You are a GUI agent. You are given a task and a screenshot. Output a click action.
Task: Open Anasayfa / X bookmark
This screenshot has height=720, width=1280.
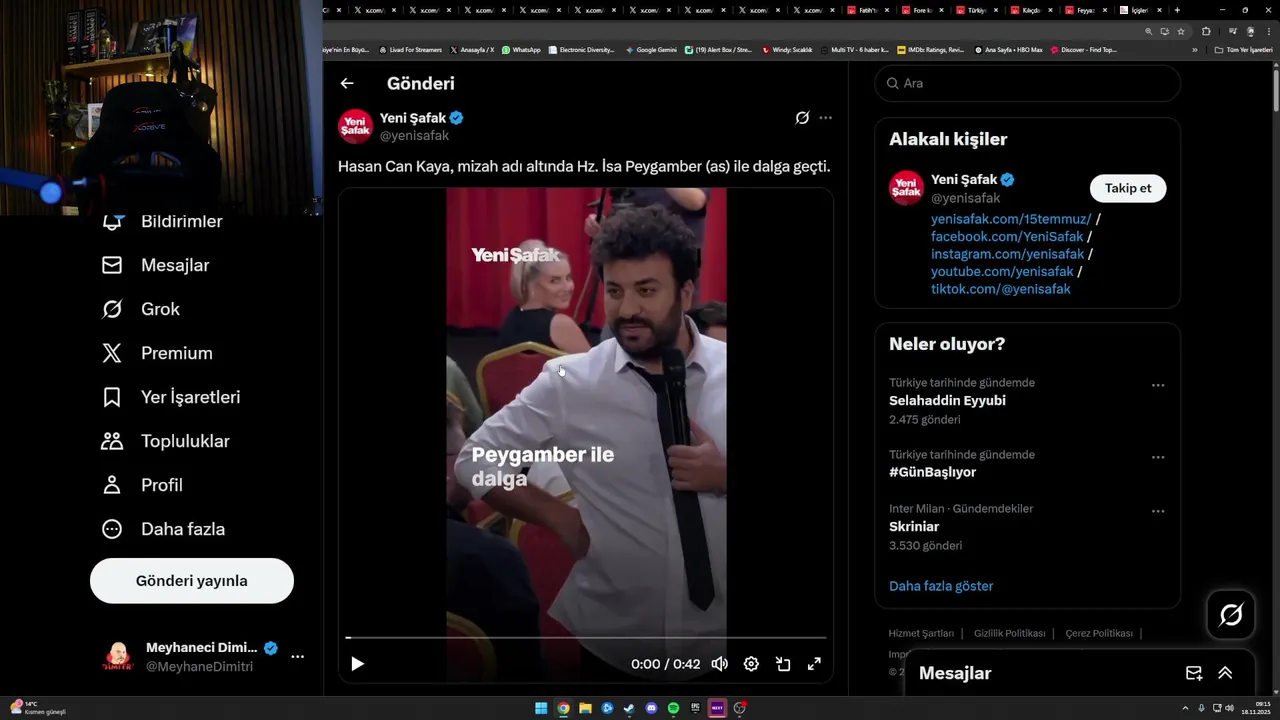(x=472, y=50)
